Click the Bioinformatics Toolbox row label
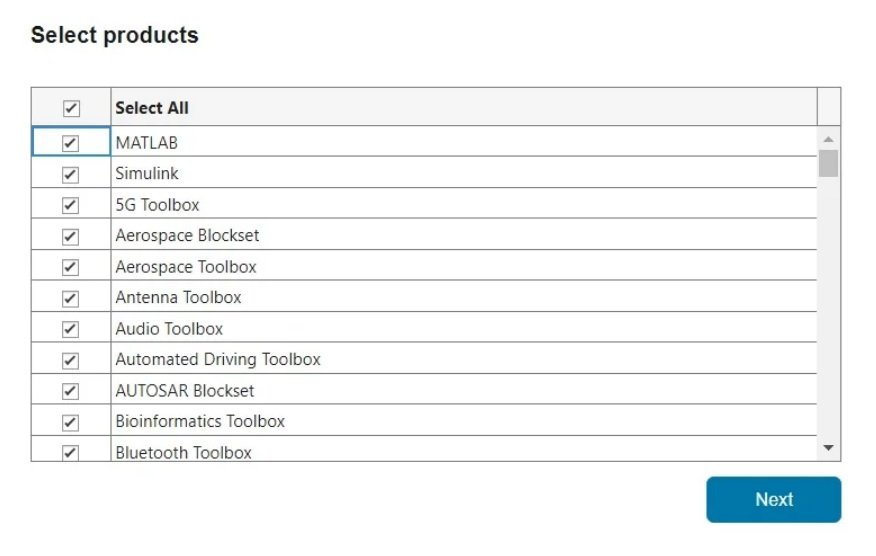This screenshot has width=876, height=556. tap(200, 422)
